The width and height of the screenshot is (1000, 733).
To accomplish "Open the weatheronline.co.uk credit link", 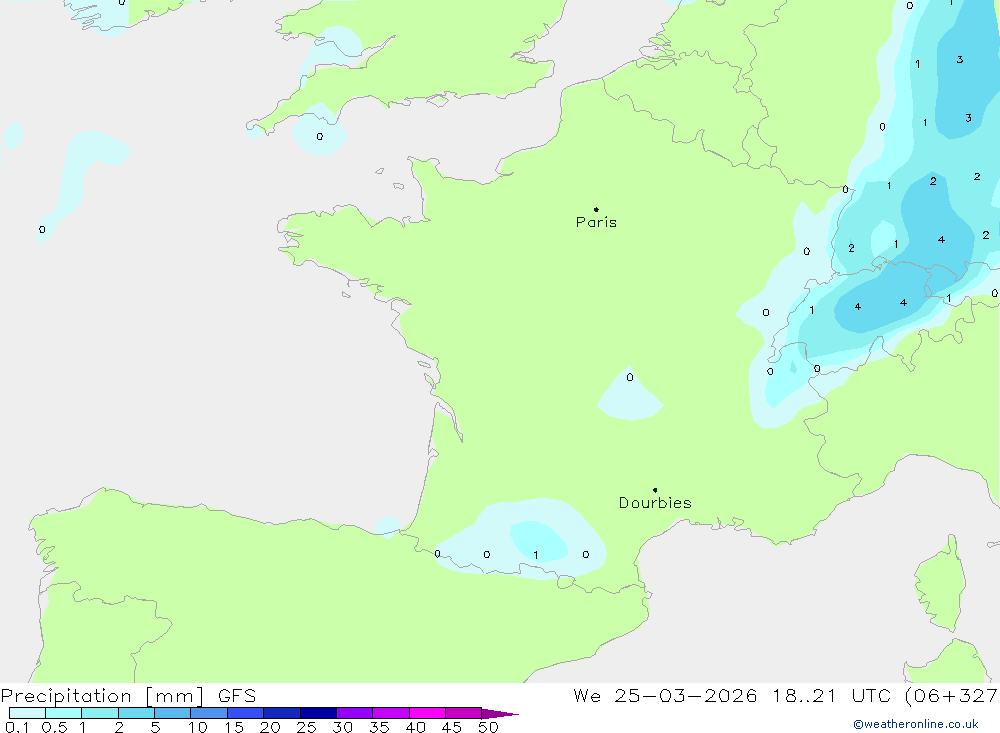I will [916, 724].
